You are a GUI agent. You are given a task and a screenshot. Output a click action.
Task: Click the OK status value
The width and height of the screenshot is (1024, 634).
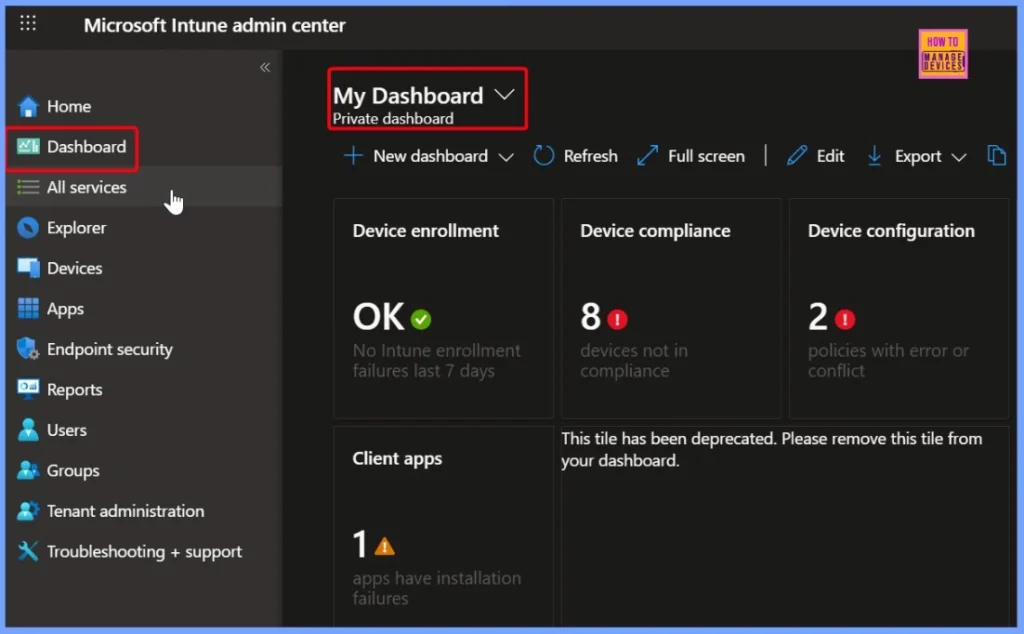pyautogui.click(x=378, y=317)
